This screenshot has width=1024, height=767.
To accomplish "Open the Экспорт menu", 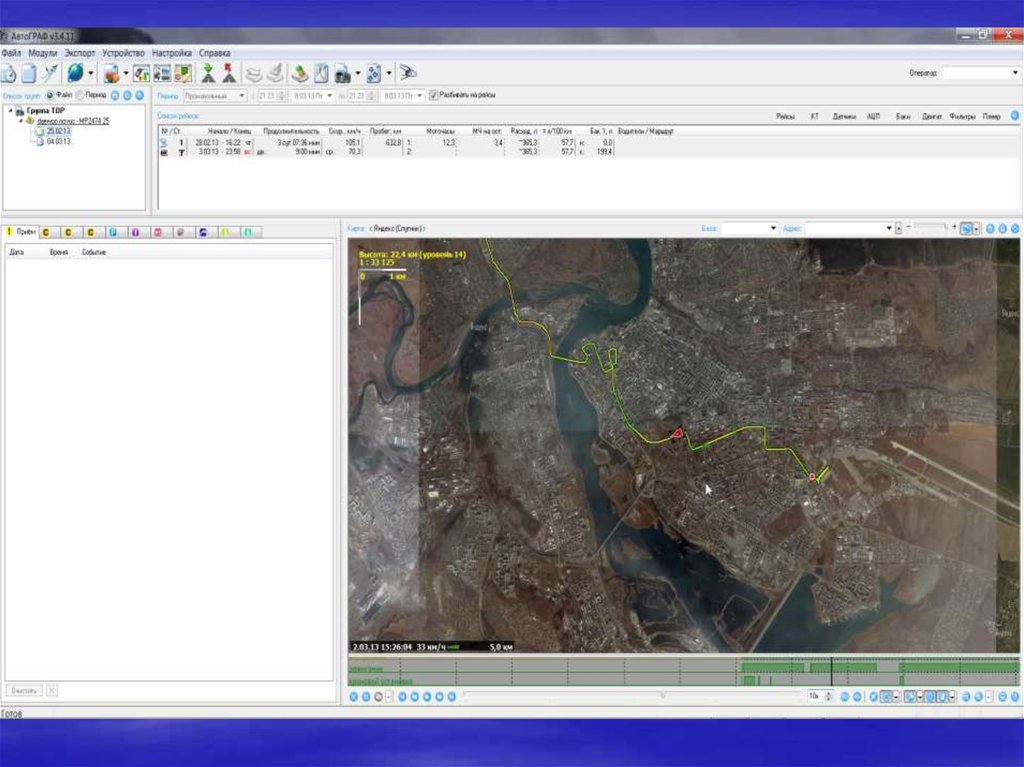I will 79,52.
